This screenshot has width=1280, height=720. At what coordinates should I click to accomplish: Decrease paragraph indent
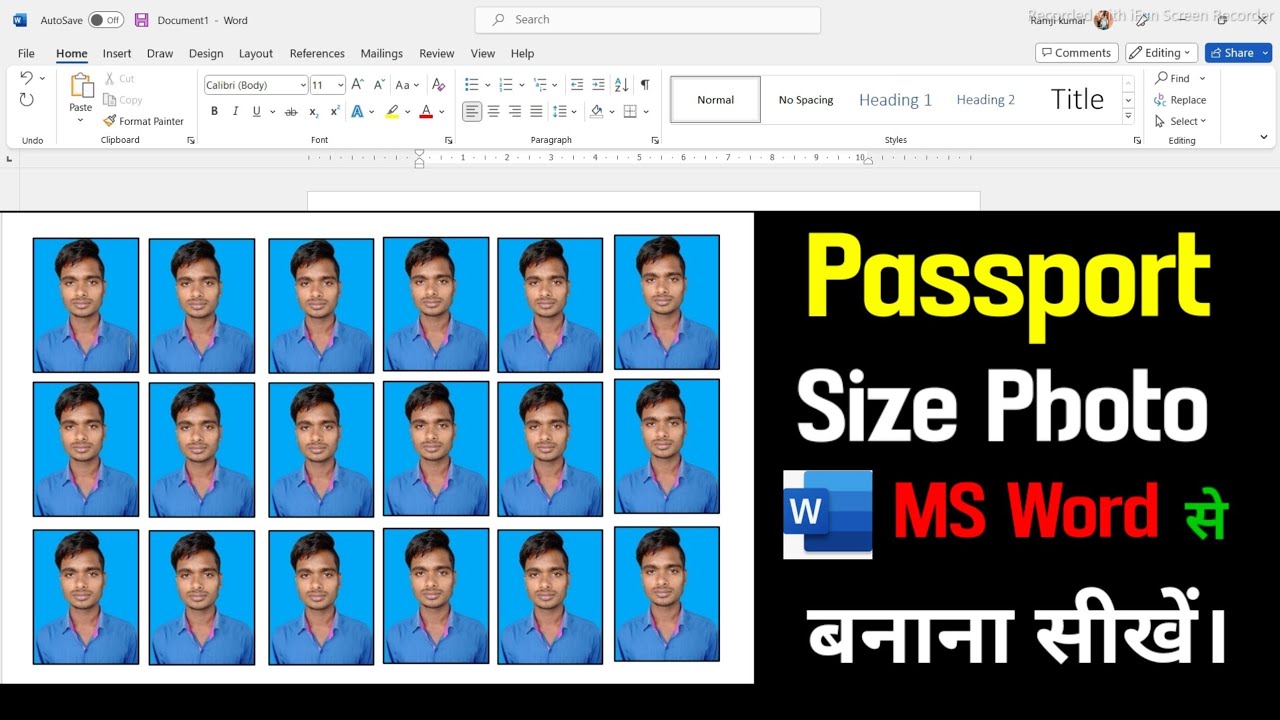click(x=577, y=85)
